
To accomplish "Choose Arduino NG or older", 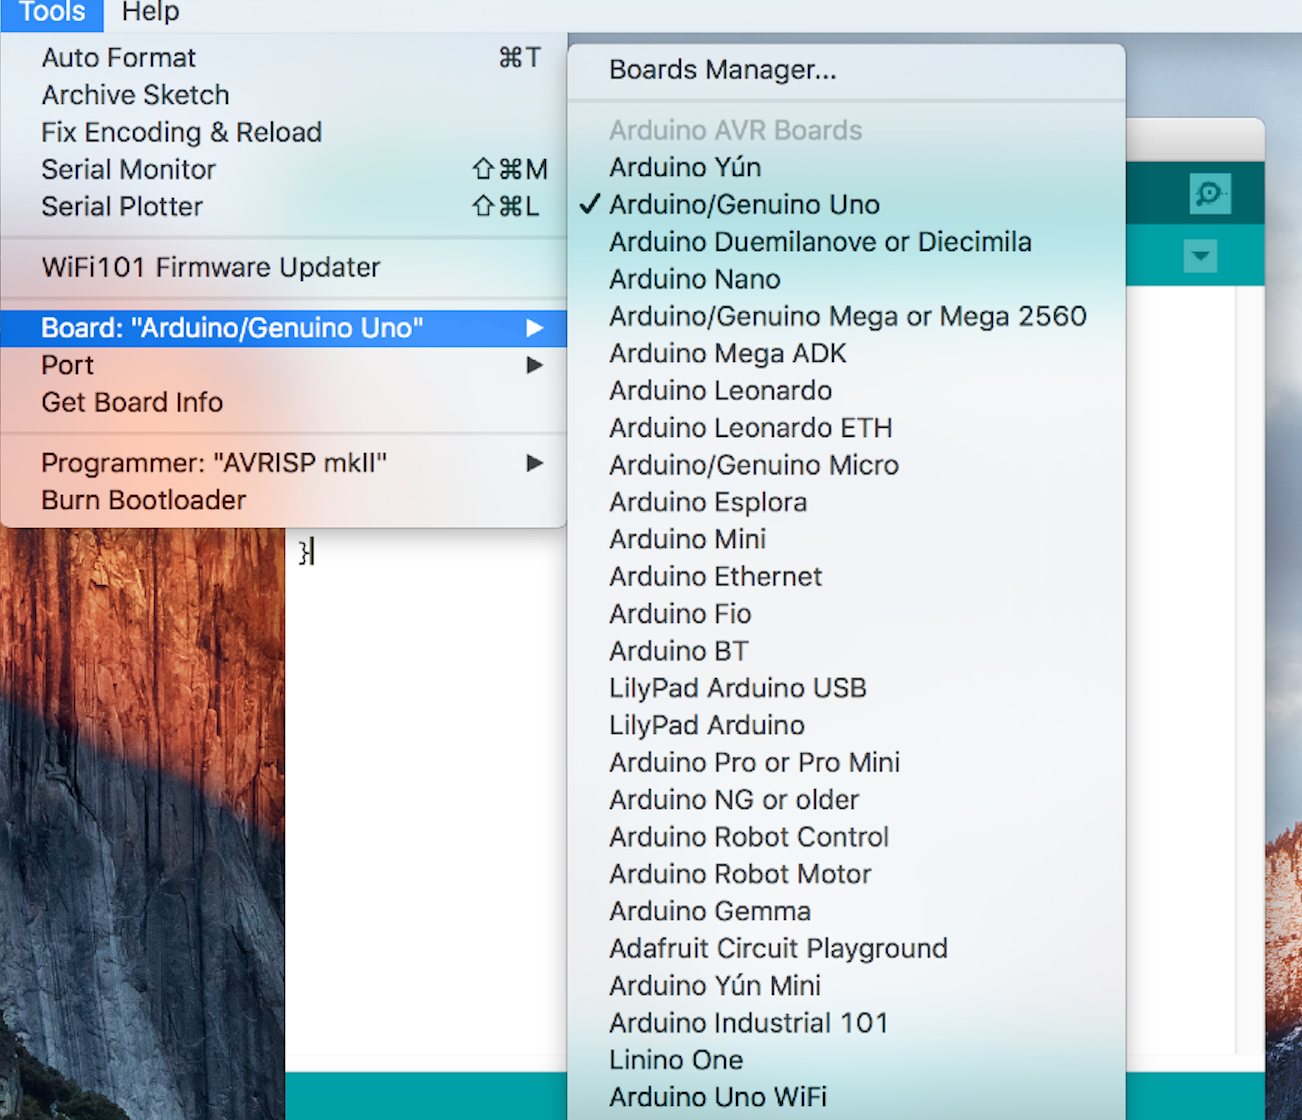I will tap(846, 800).
